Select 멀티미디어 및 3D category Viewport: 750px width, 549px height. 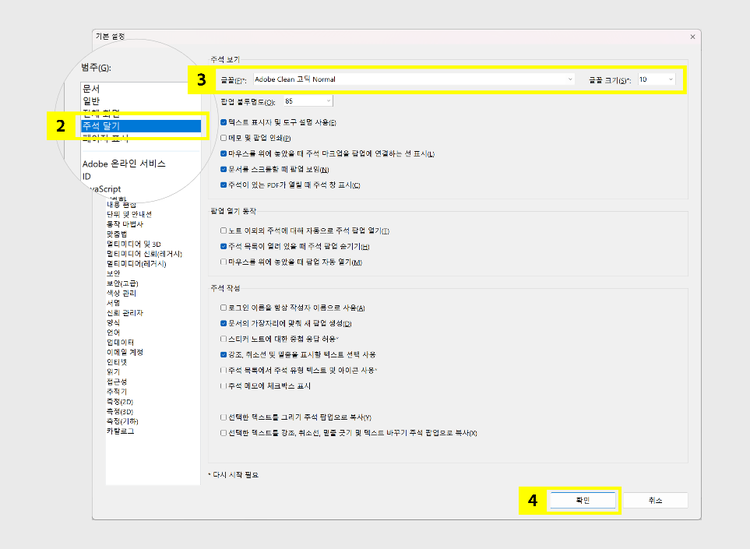(133, 244)
